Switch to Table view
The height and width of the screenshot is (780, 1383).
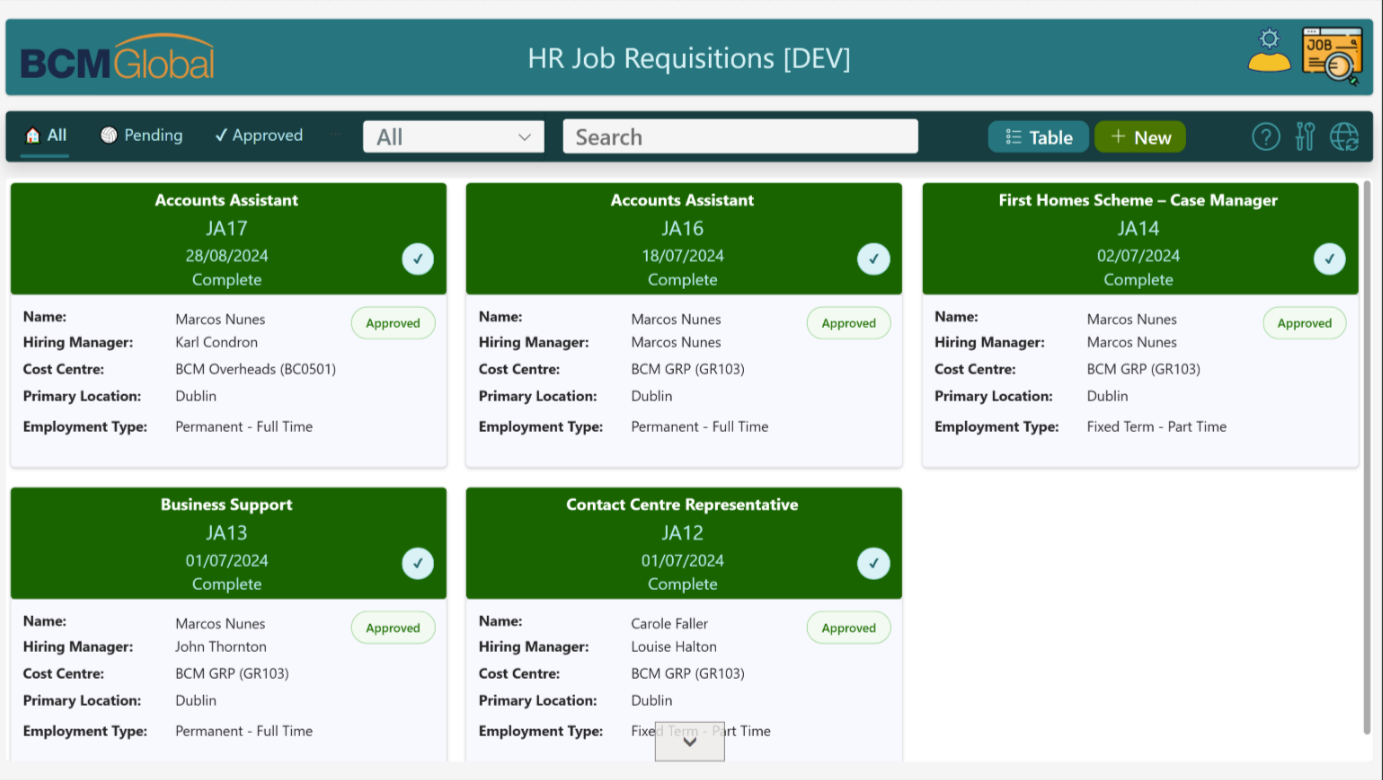(x=1038, y=137)
